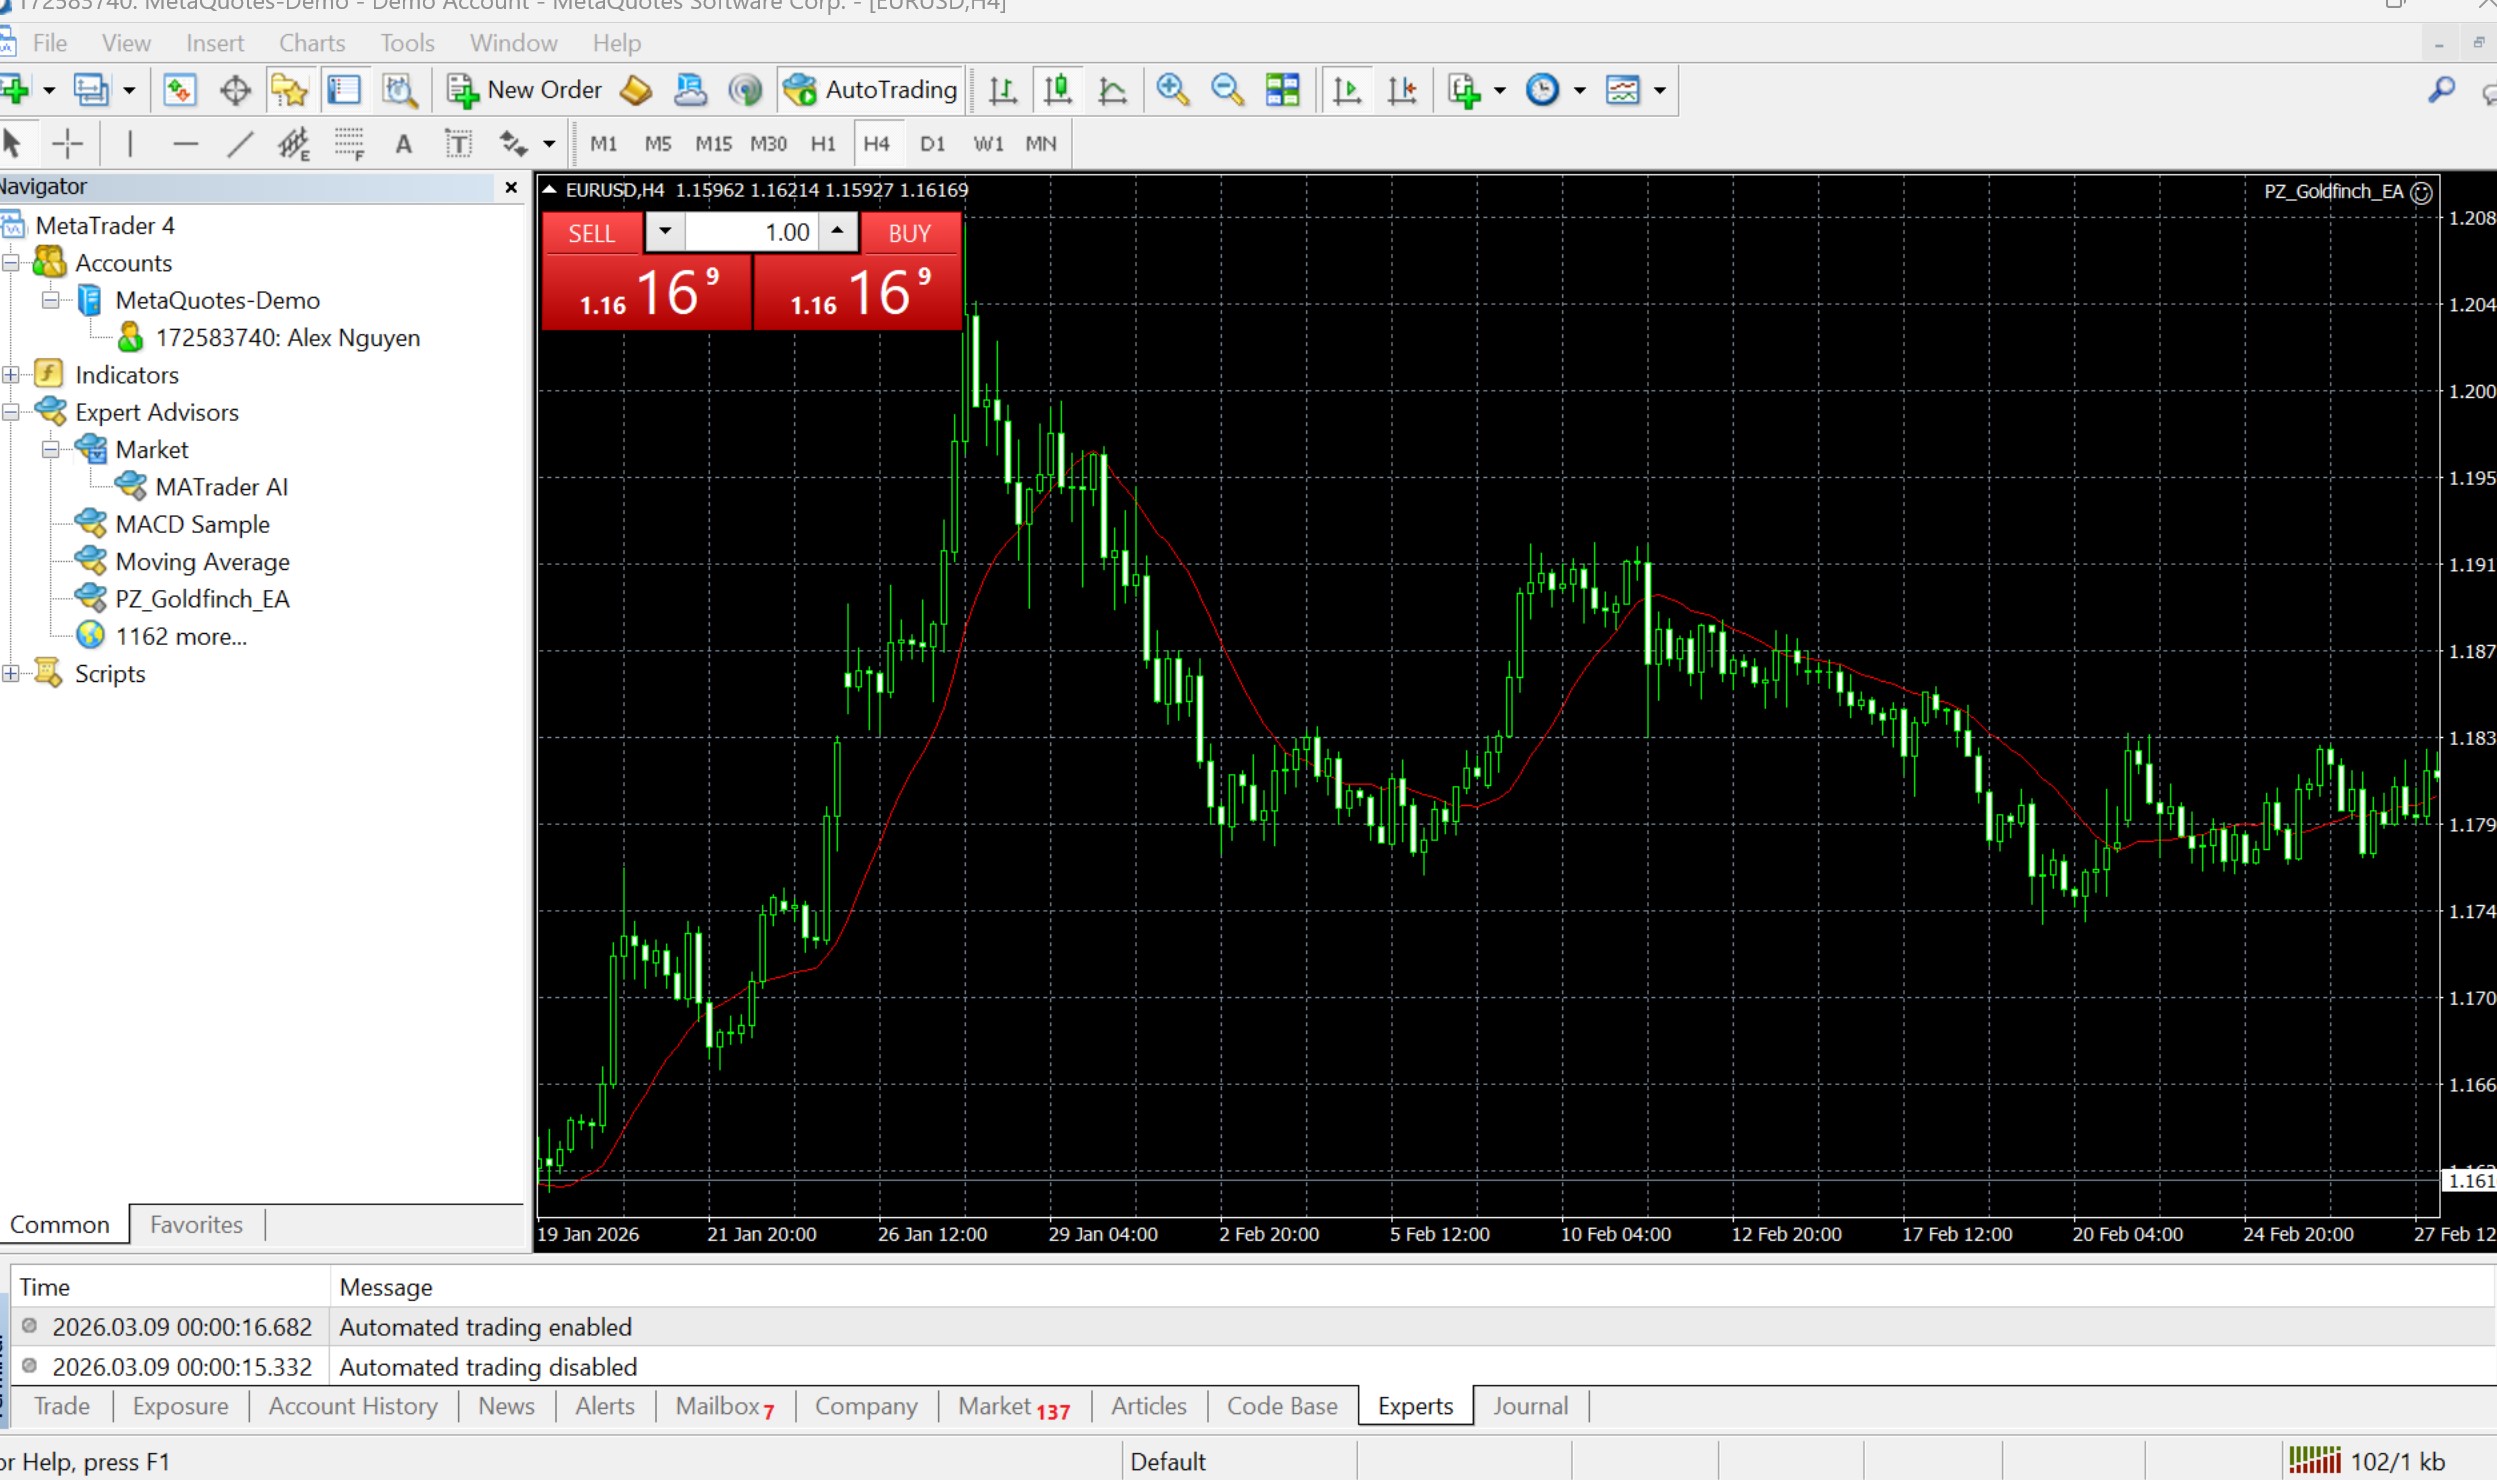Image resolution: width=2497 pixels, height=1480 pixels.
Task: Switch to the Journal tab
Action: [x=1530, y=1406]
